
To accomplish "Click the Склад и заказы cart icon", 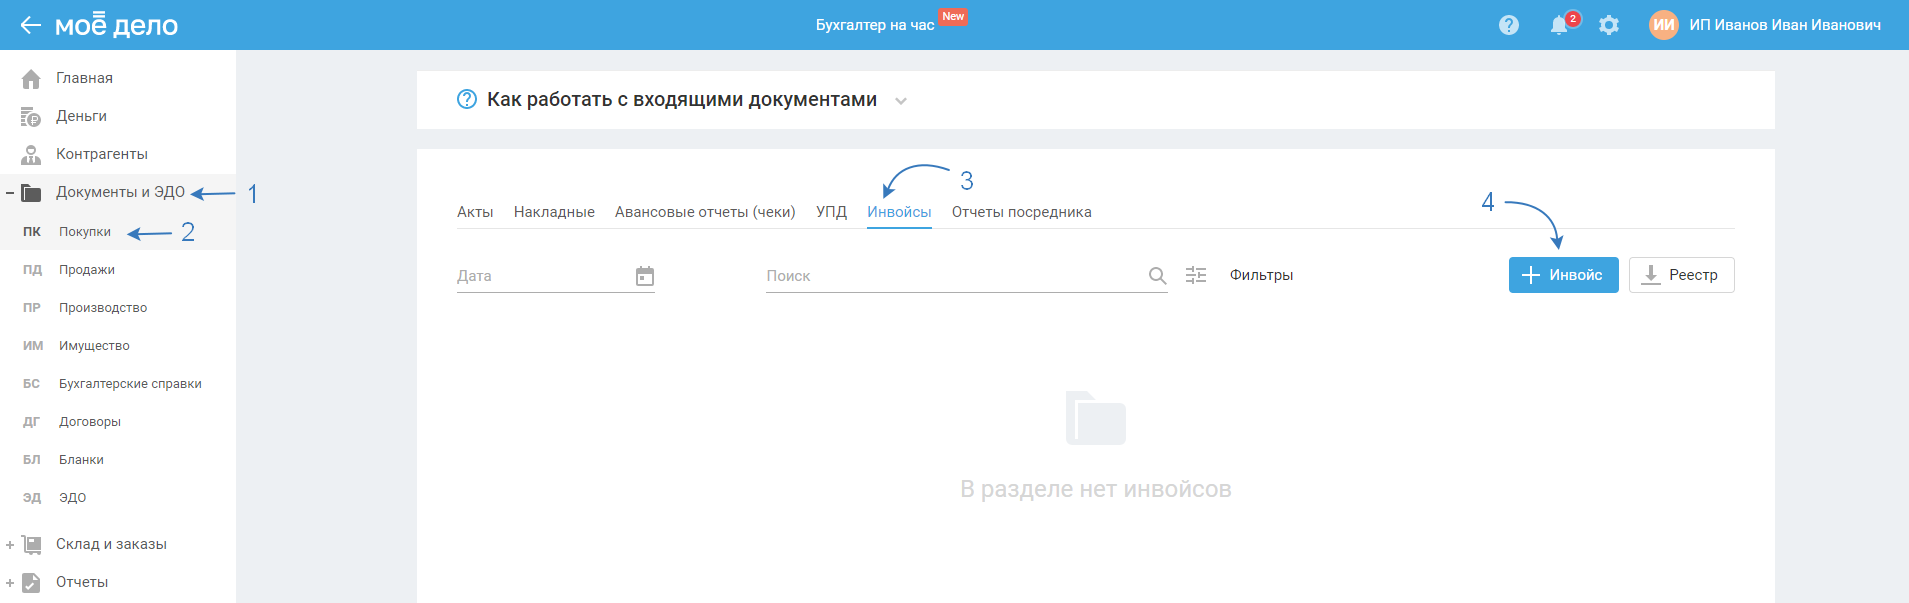I will (31, 545).
